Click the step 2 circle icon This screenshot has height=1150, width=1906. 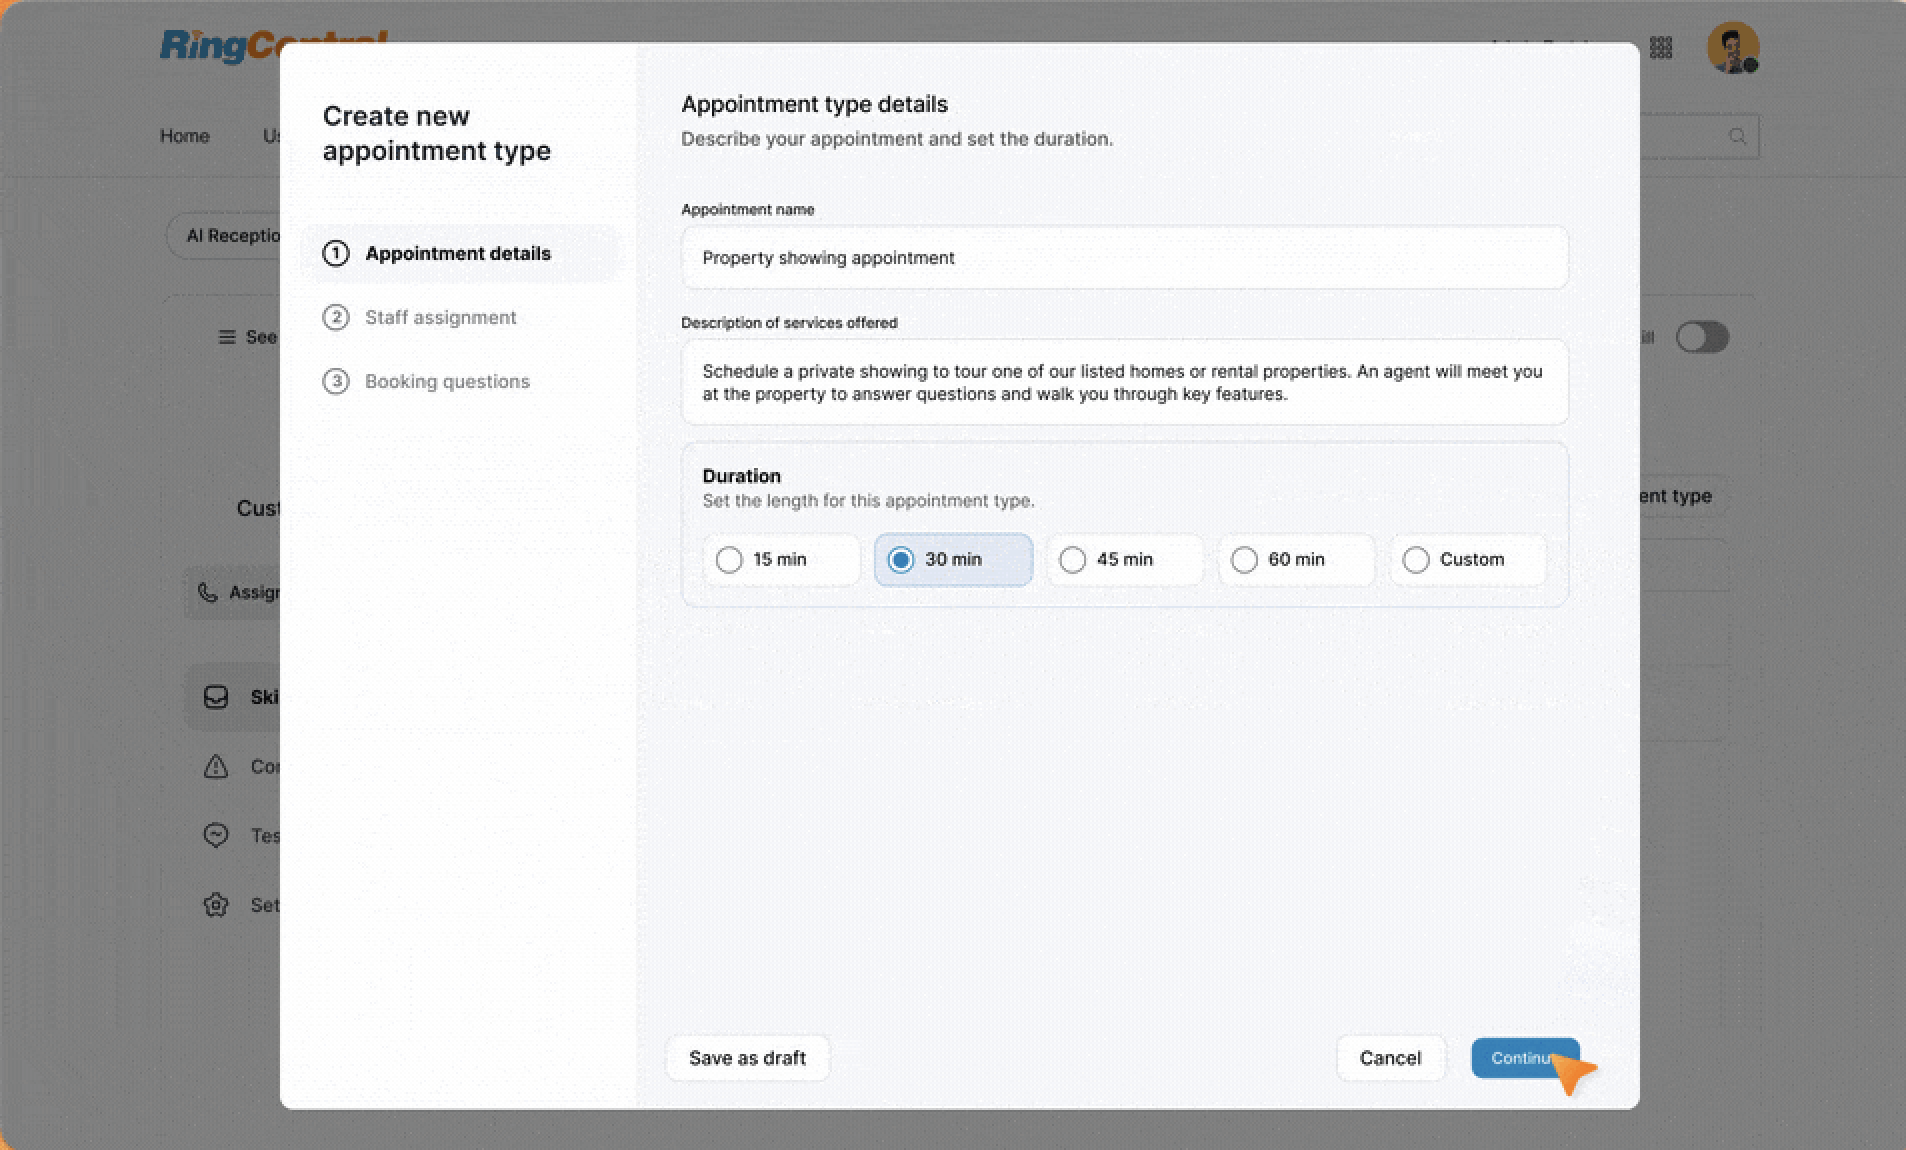336,318
